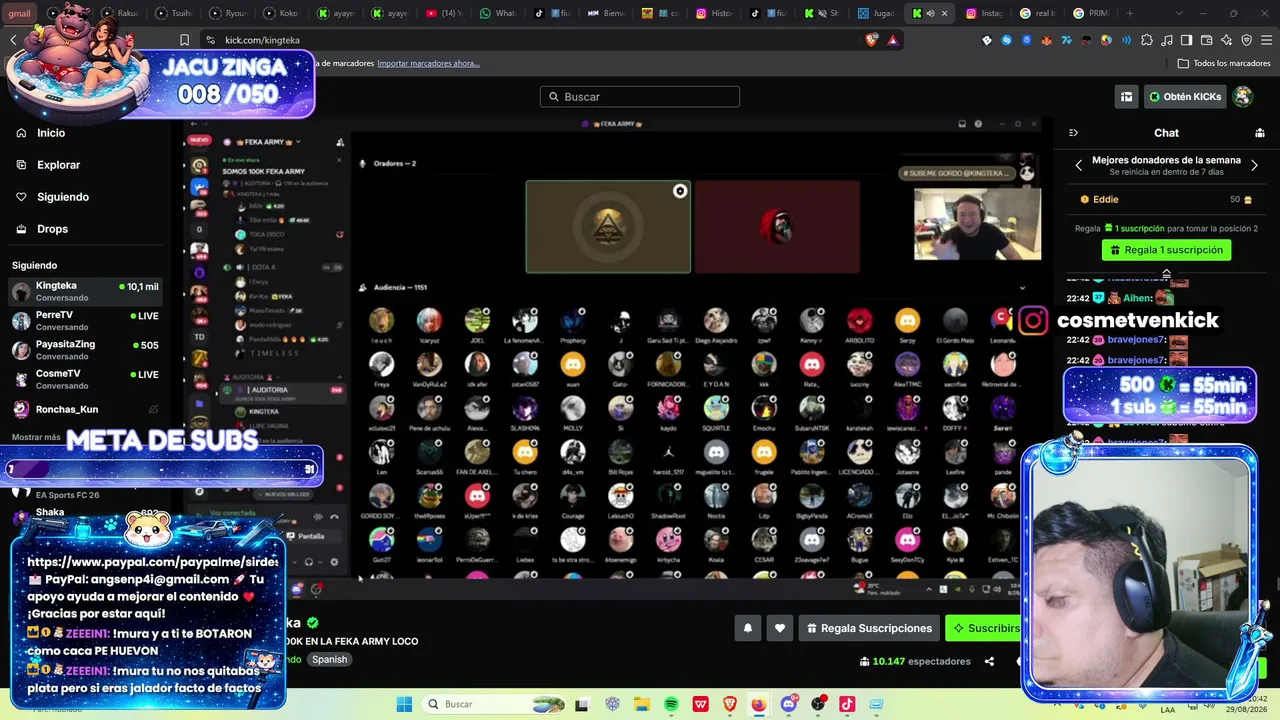Click the Regala Suscripciones button

869,628
